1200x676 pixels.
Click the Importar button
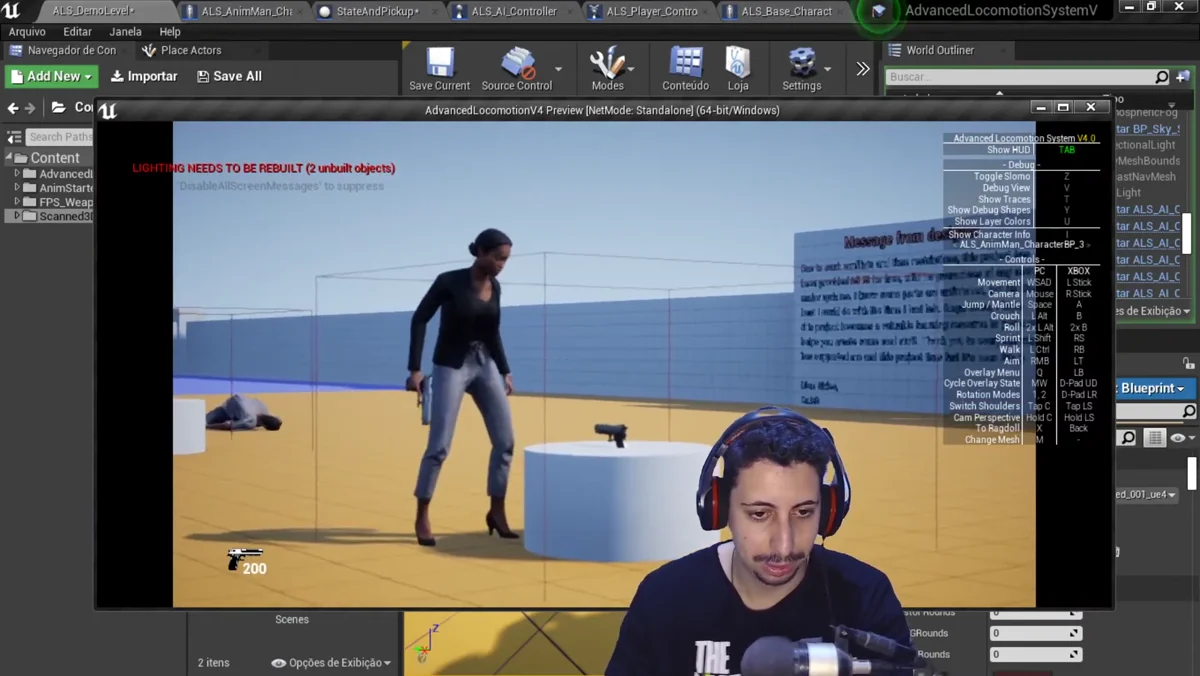[144, 76]
